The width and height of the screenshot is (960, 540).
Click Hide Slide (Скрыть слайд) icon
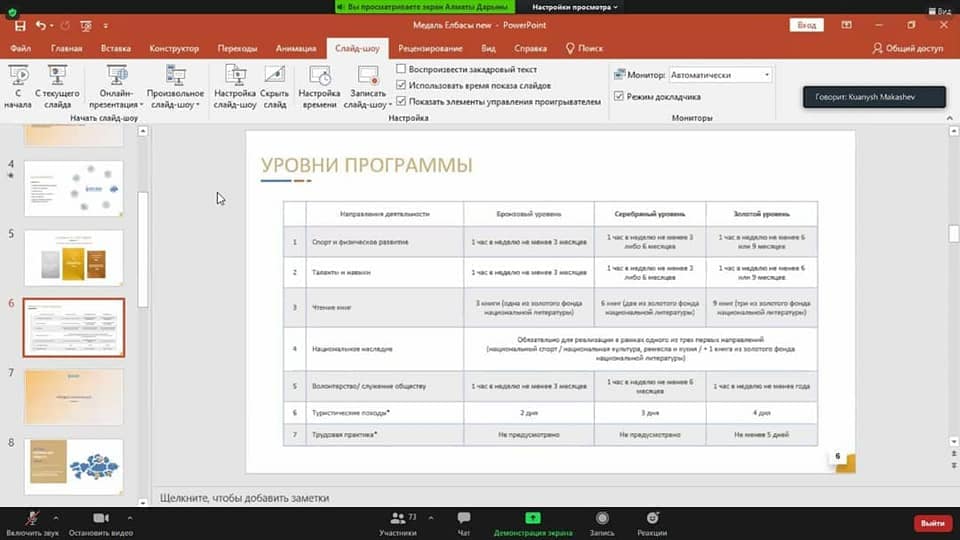tap(274, 86)
